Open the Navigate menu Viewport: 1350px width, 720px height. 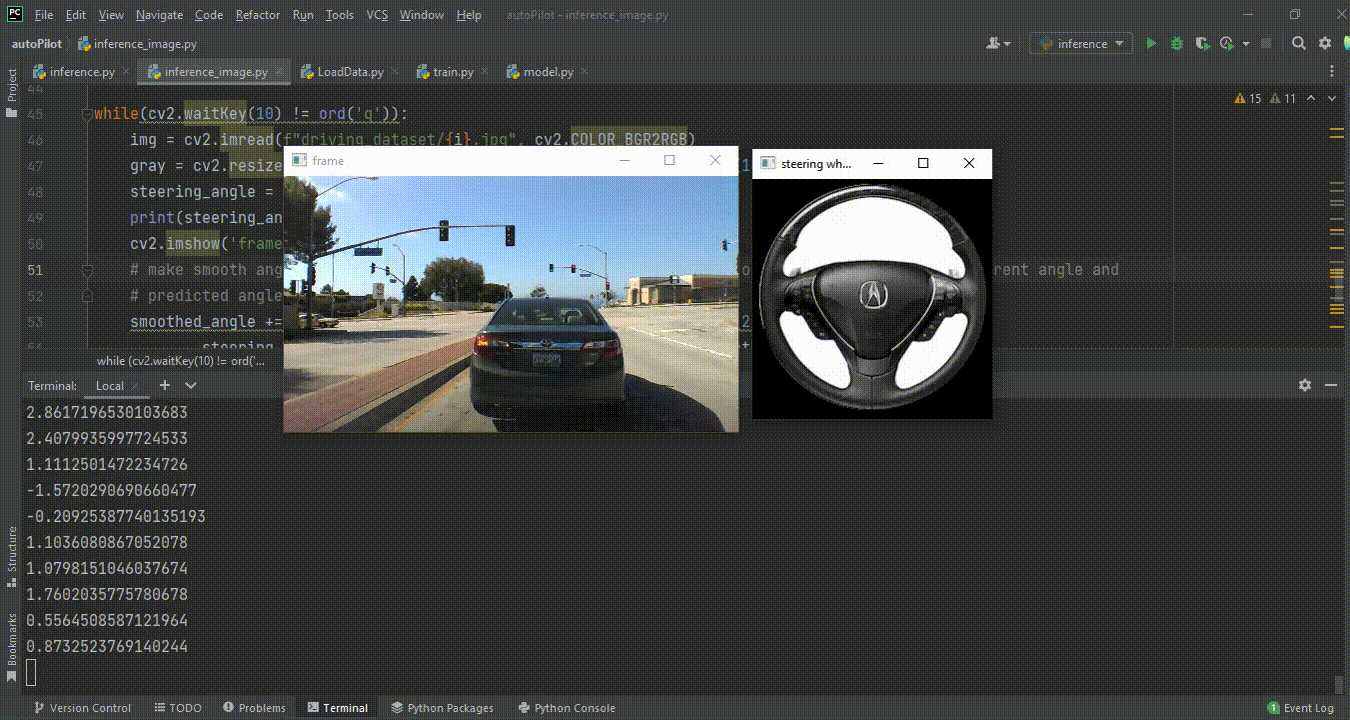(159, 15)
